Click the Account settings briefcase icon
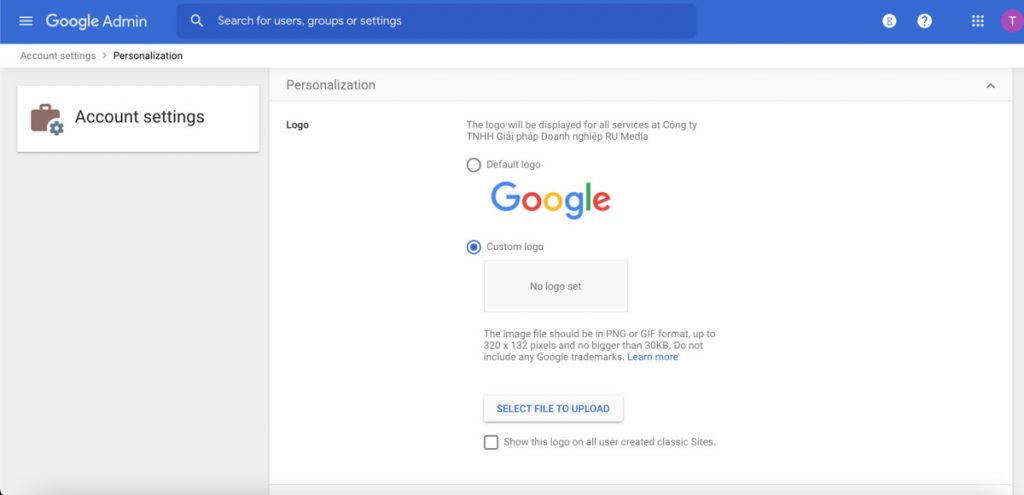Screen dimensions: 1024x495 click(47, 119)
